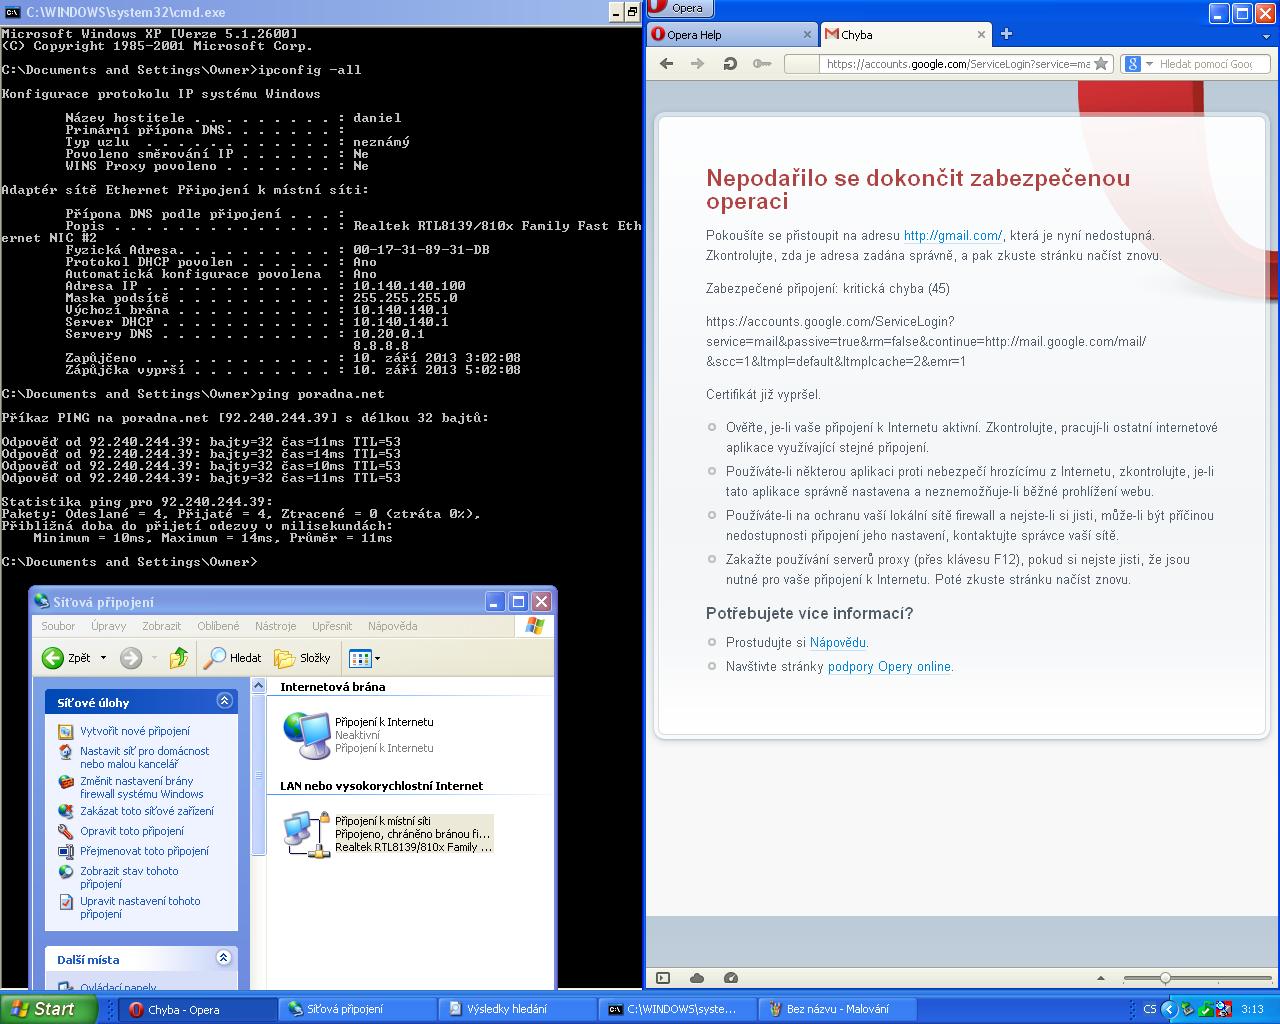Reload the page in Opera
The width and height of the screenshot is (1280, 1024).
point(730,63)
